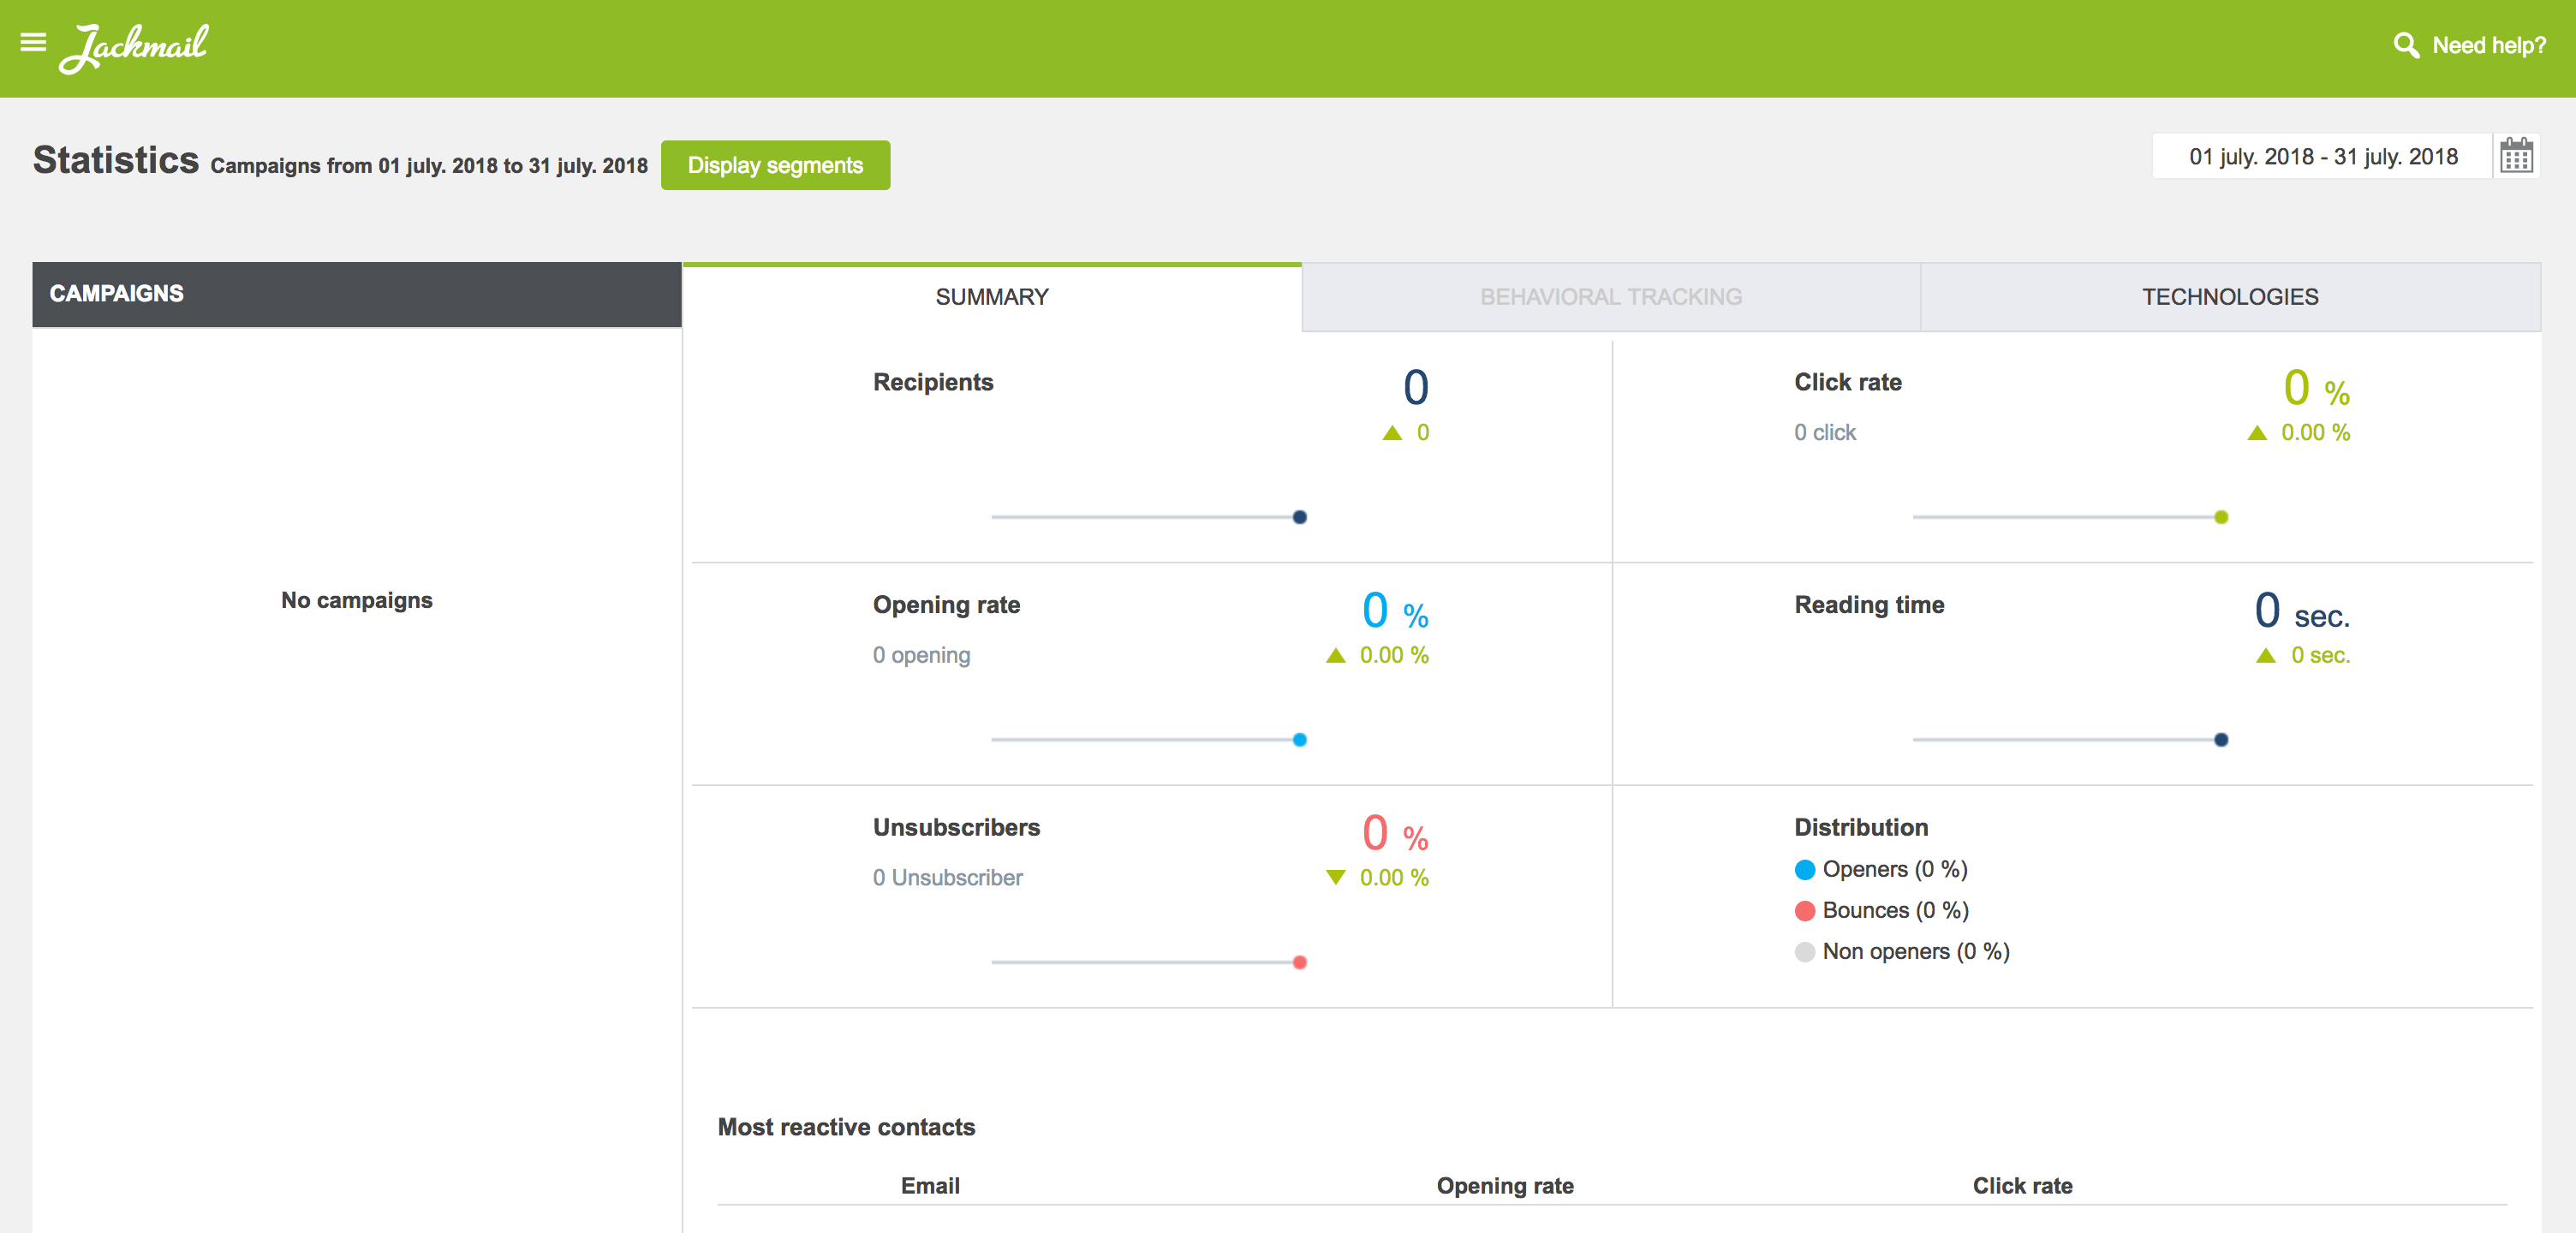
Task: Open the Need help? link
Action: [x=2490, y=45]
